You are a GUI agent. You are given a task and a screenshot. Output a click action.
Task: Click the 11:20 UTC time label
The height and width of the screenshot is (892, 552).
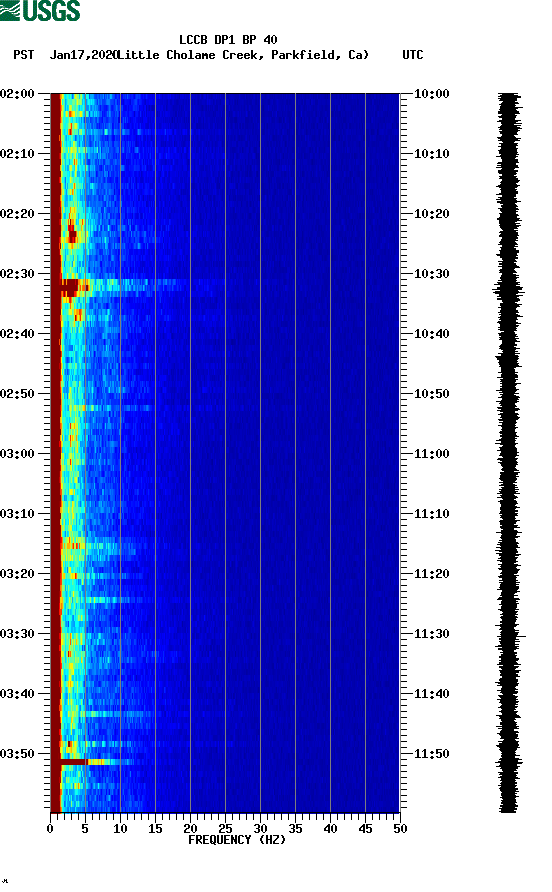[431, 573]
